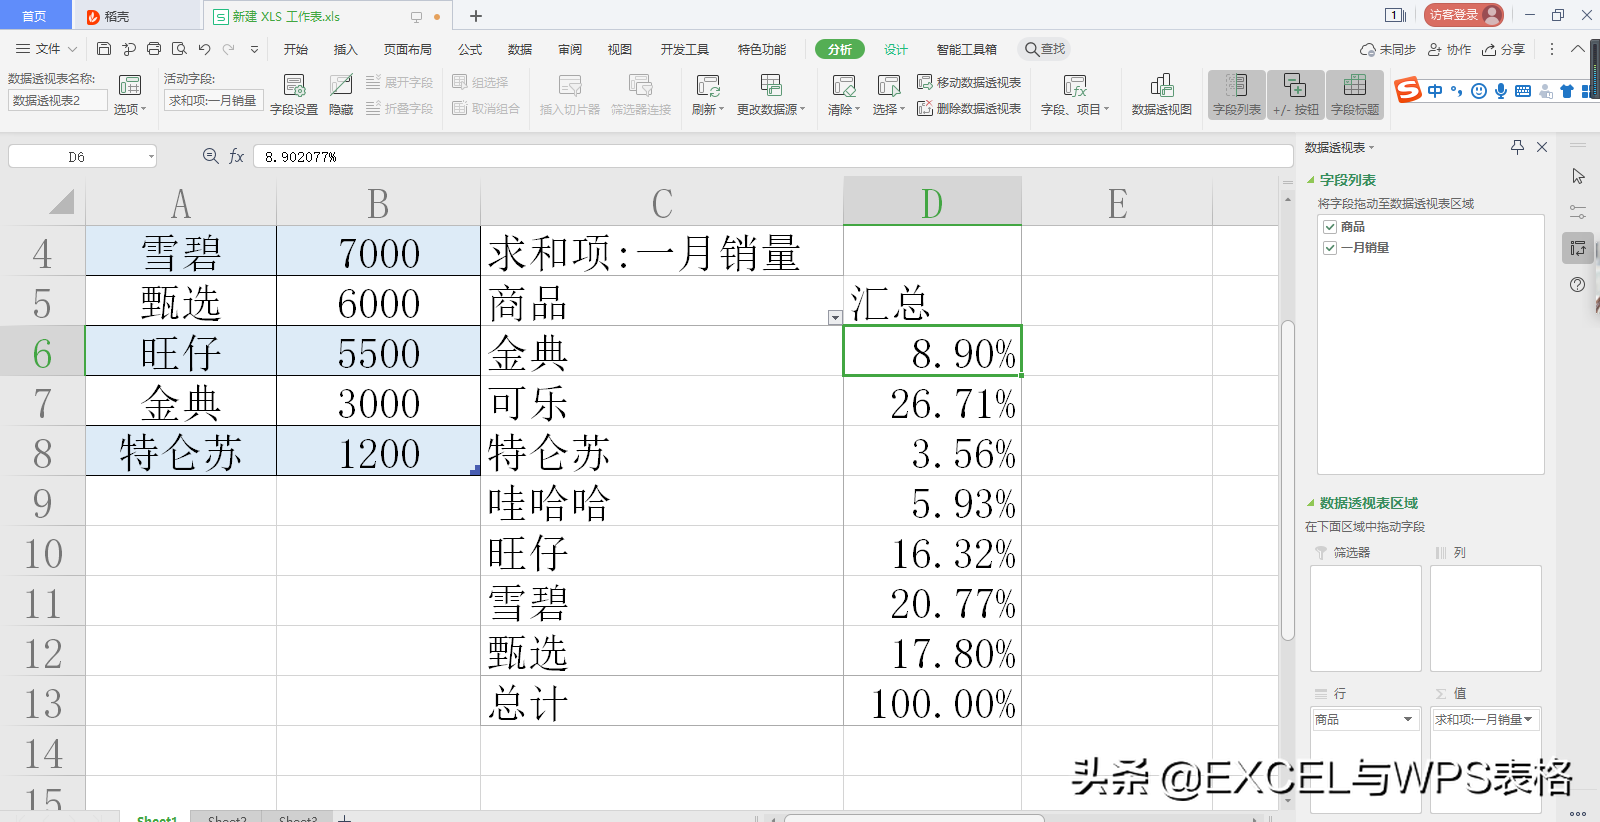Open the 商品 filter dropdown arrow in pivot header
This screenshot has height=822, width=1600.
[835, 317]
